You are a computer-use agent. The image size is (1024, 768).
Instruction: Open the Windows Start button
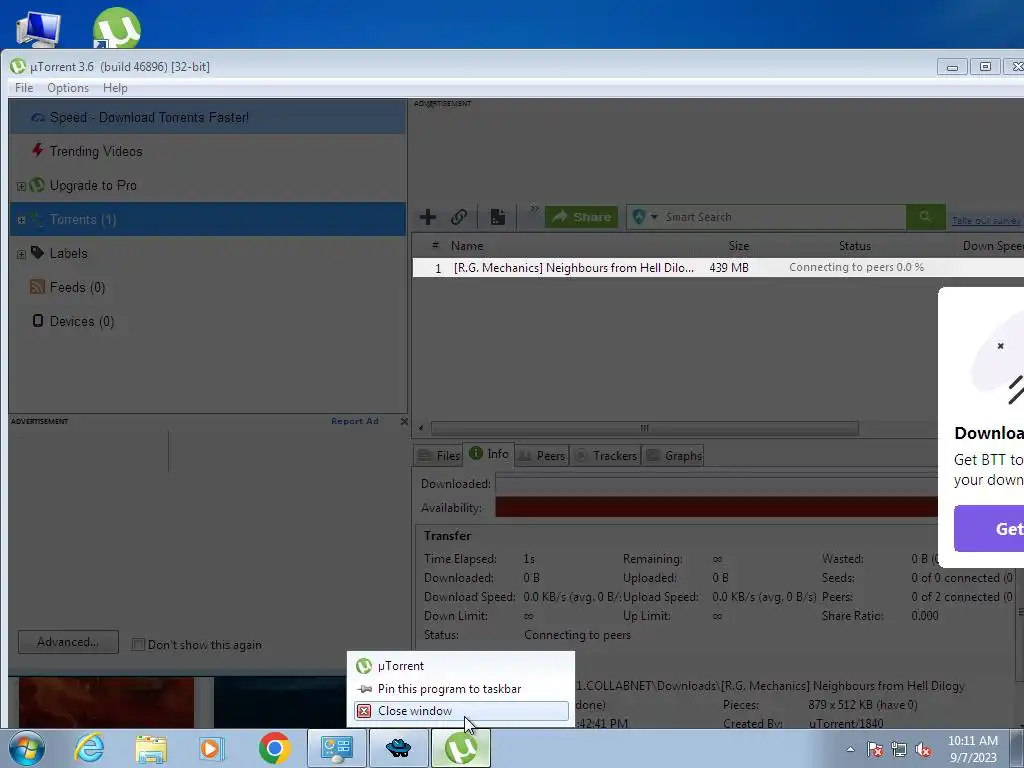click(26, 748)
